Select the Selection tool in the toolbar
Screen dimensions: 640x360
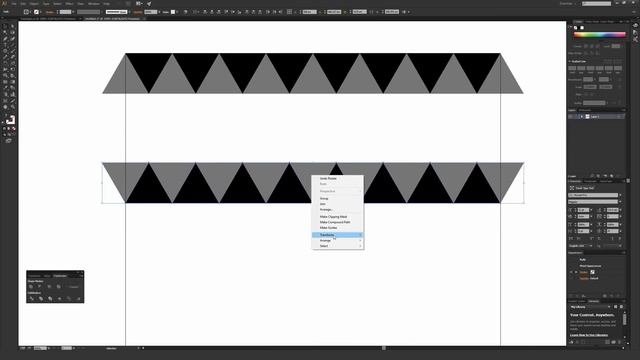tap(5, 26)
